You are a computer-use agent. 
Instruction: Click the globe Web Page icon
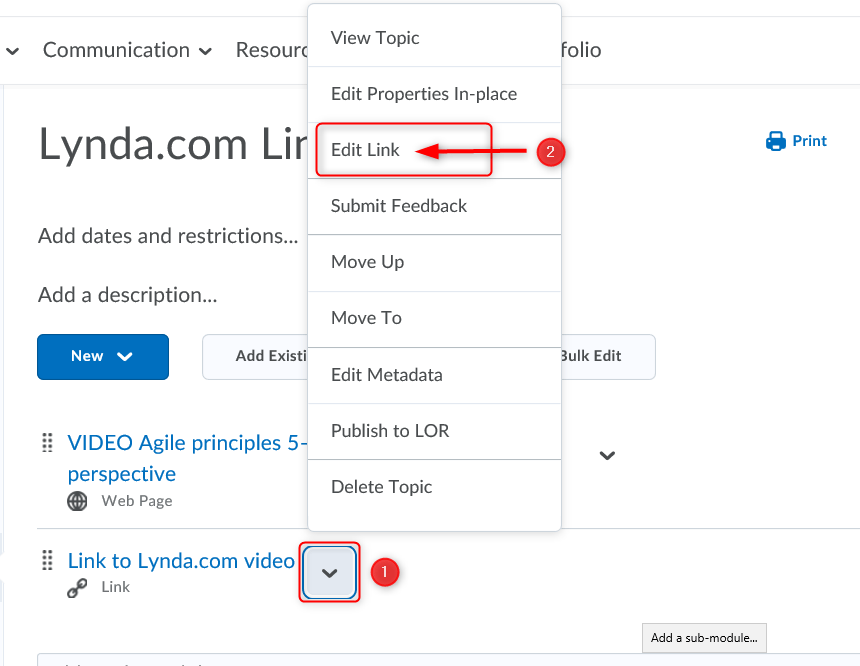point(77,501)
